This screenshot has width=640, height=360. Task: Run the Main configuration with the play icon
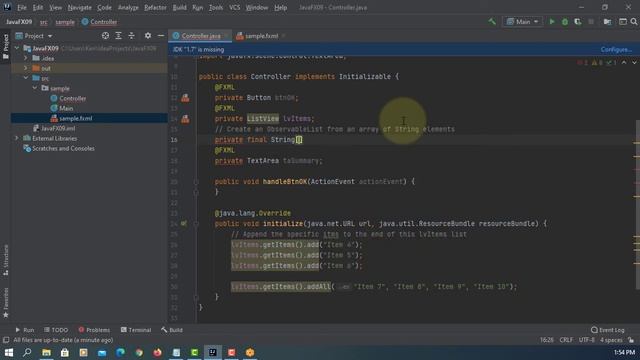[x=552, y=22]
